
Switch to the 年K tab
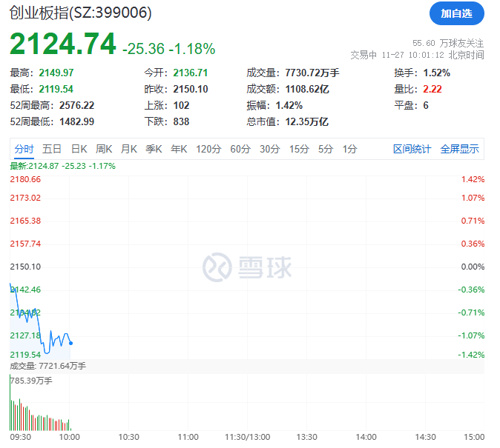(x=179, y=149)
